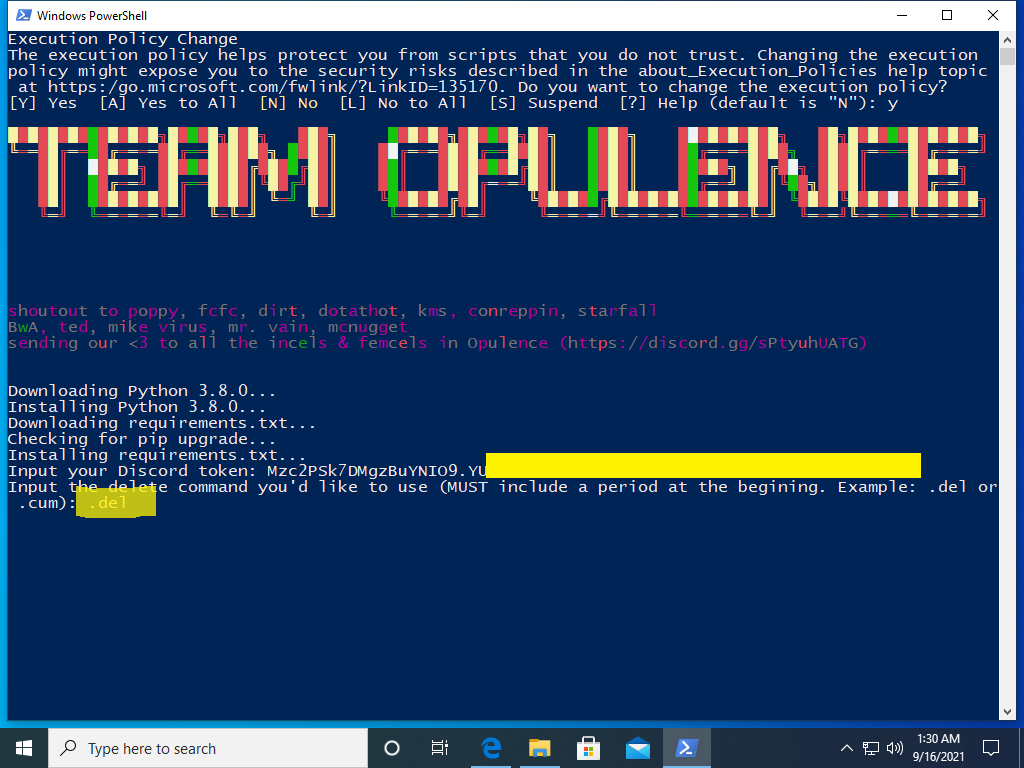
Task: Click the scrollbar up arrow
Action: (1008, 39)
